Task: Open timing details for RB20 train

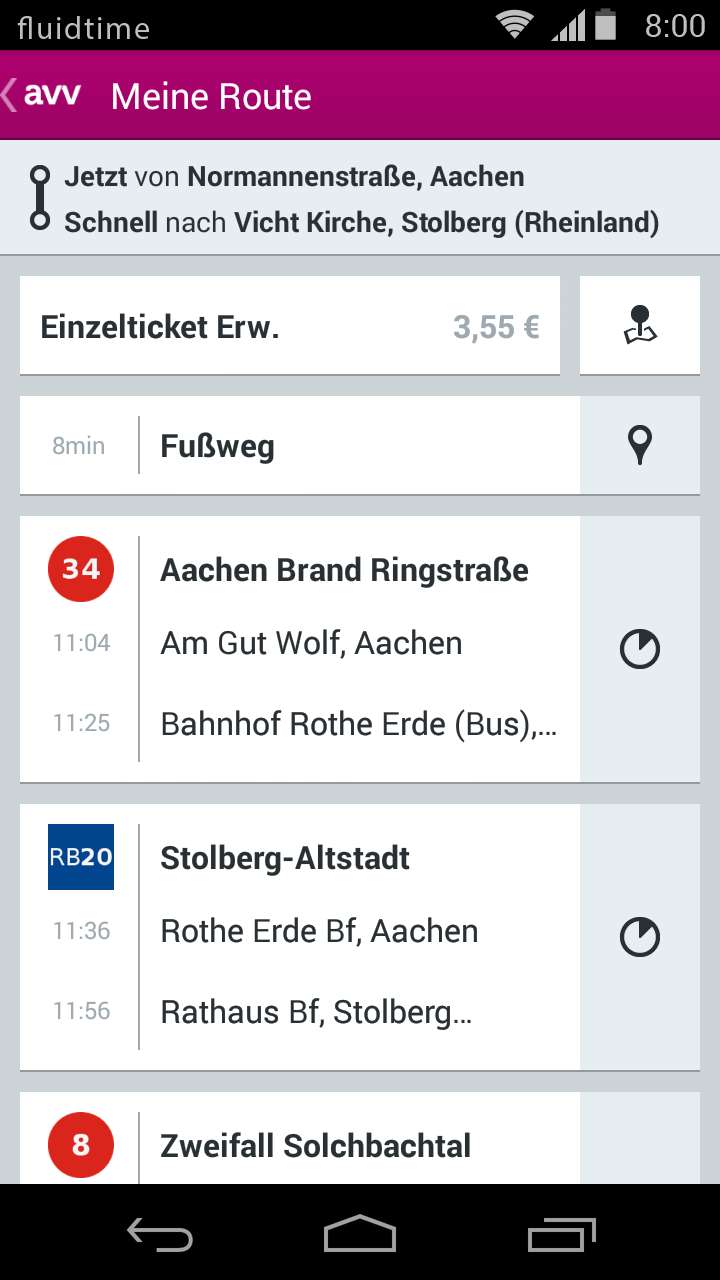Action: click(x=640, y=937)
